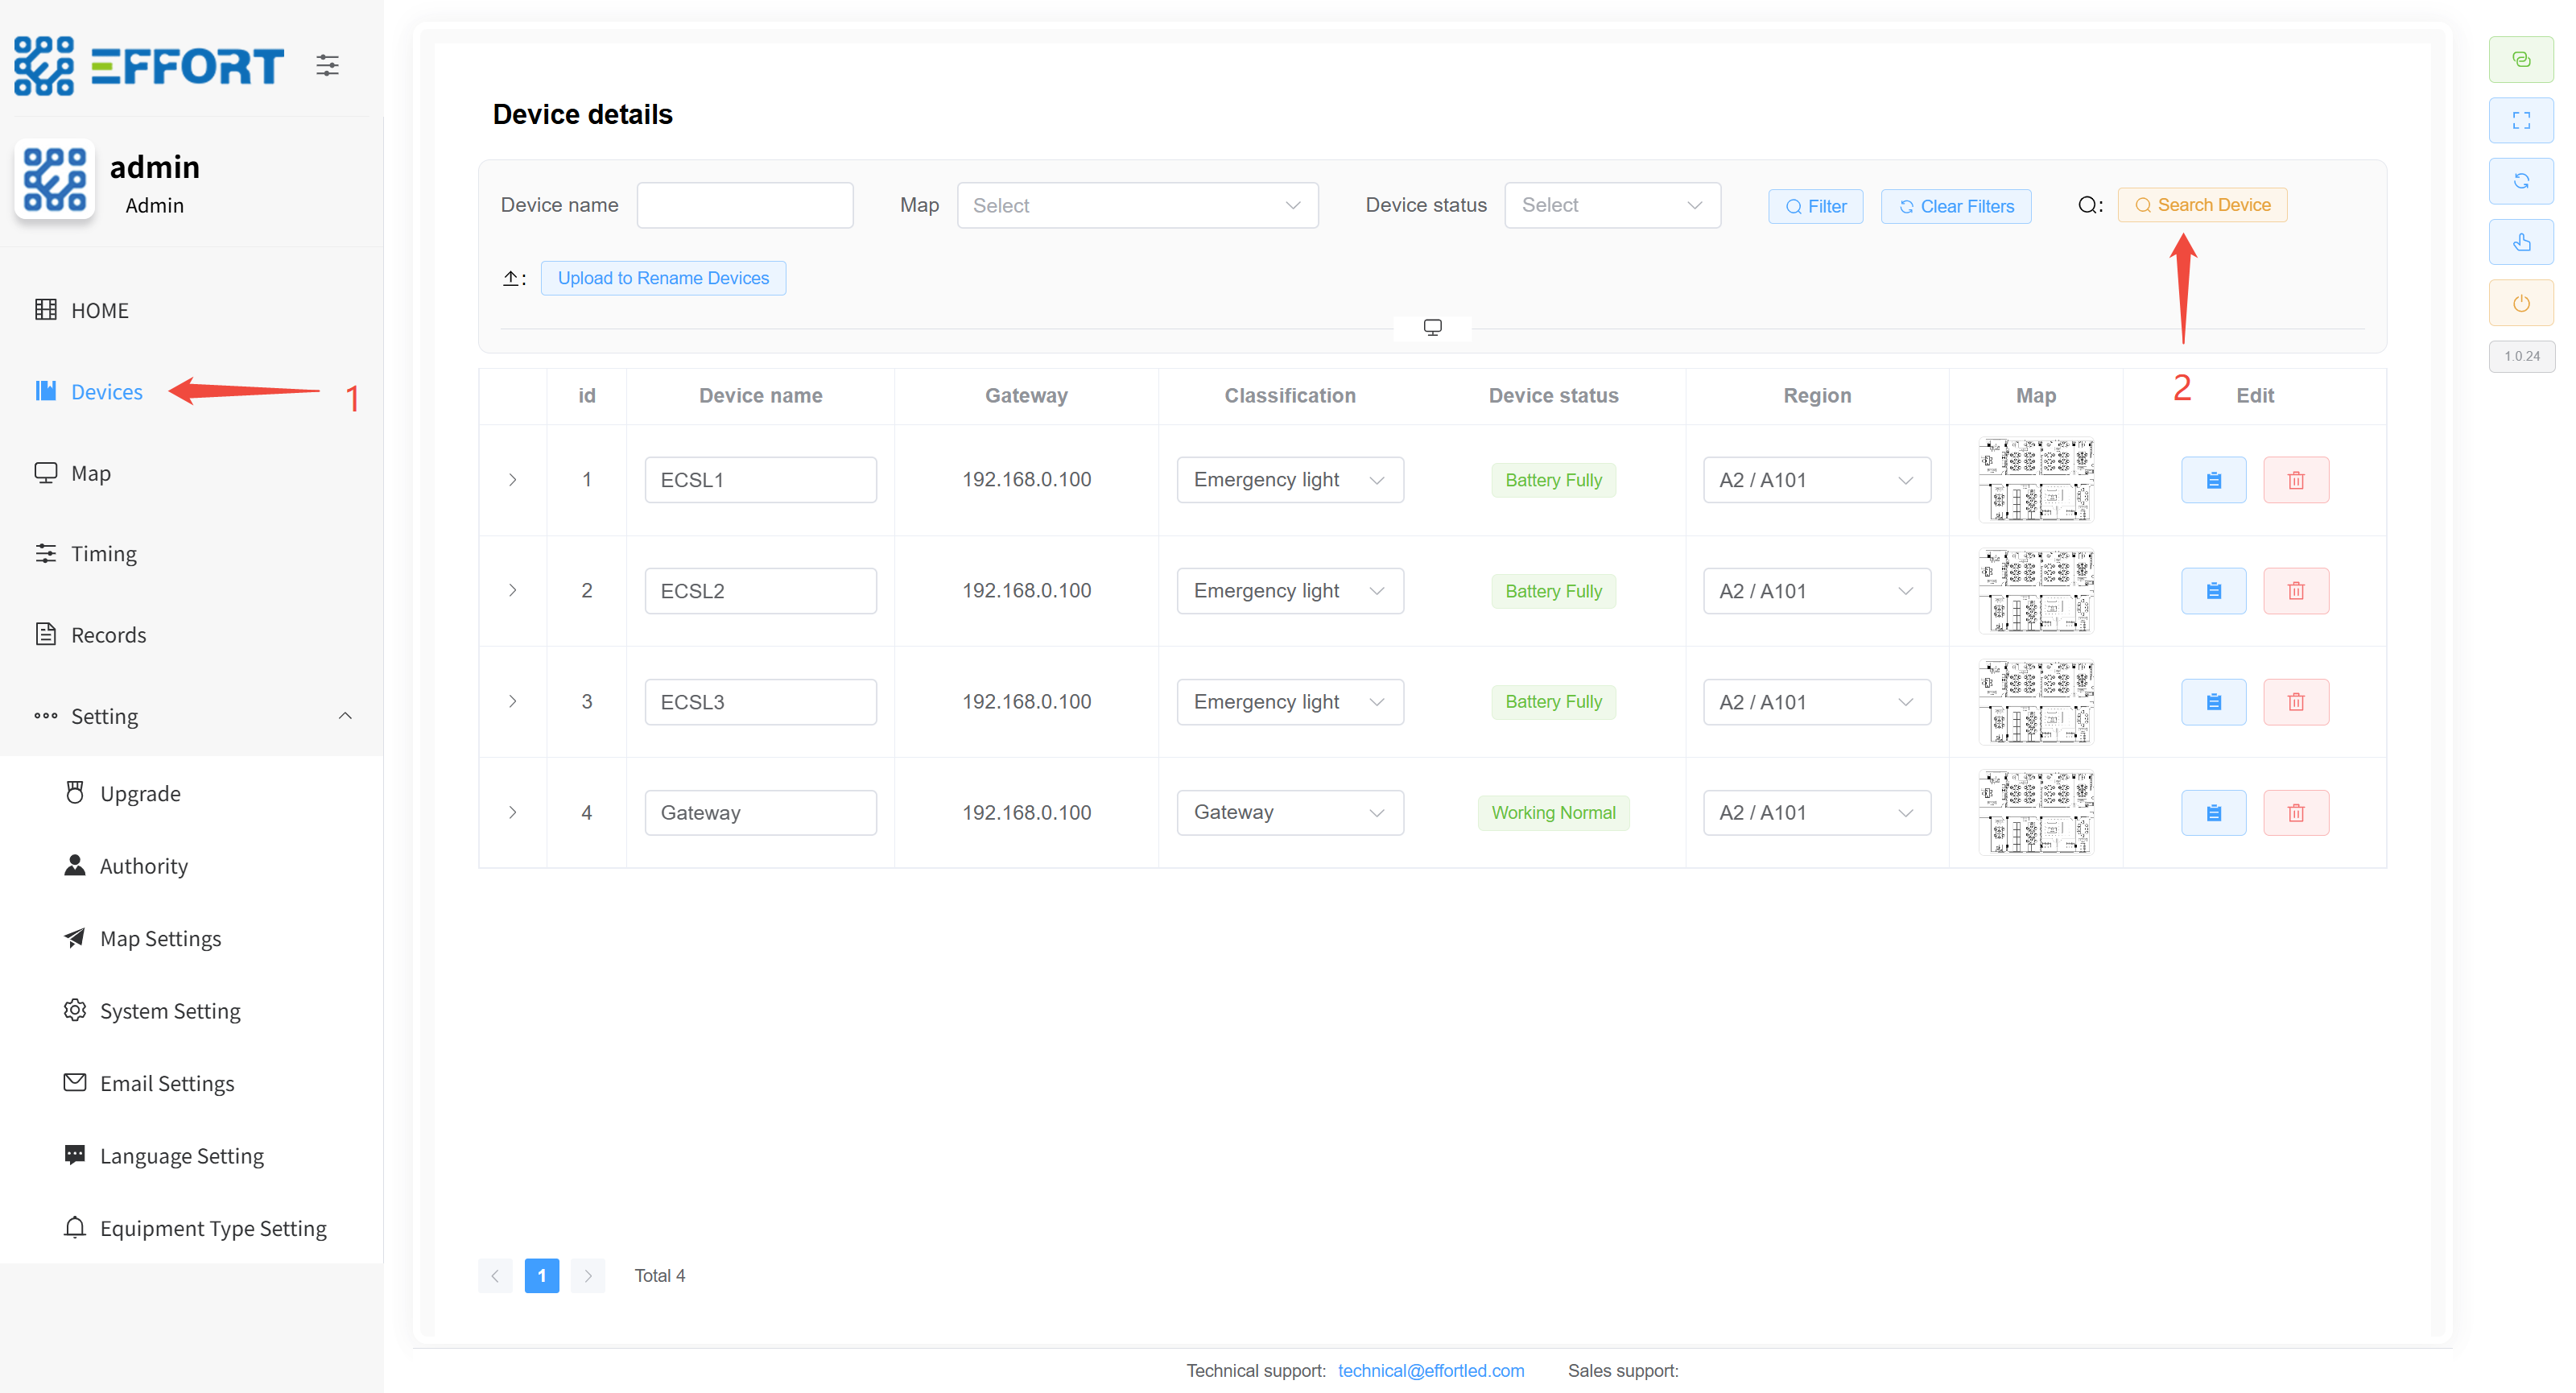Viewport: 2576px width, 1393px height.
Task: Go to Map Settings in sidebar
Action: [160, 938]
